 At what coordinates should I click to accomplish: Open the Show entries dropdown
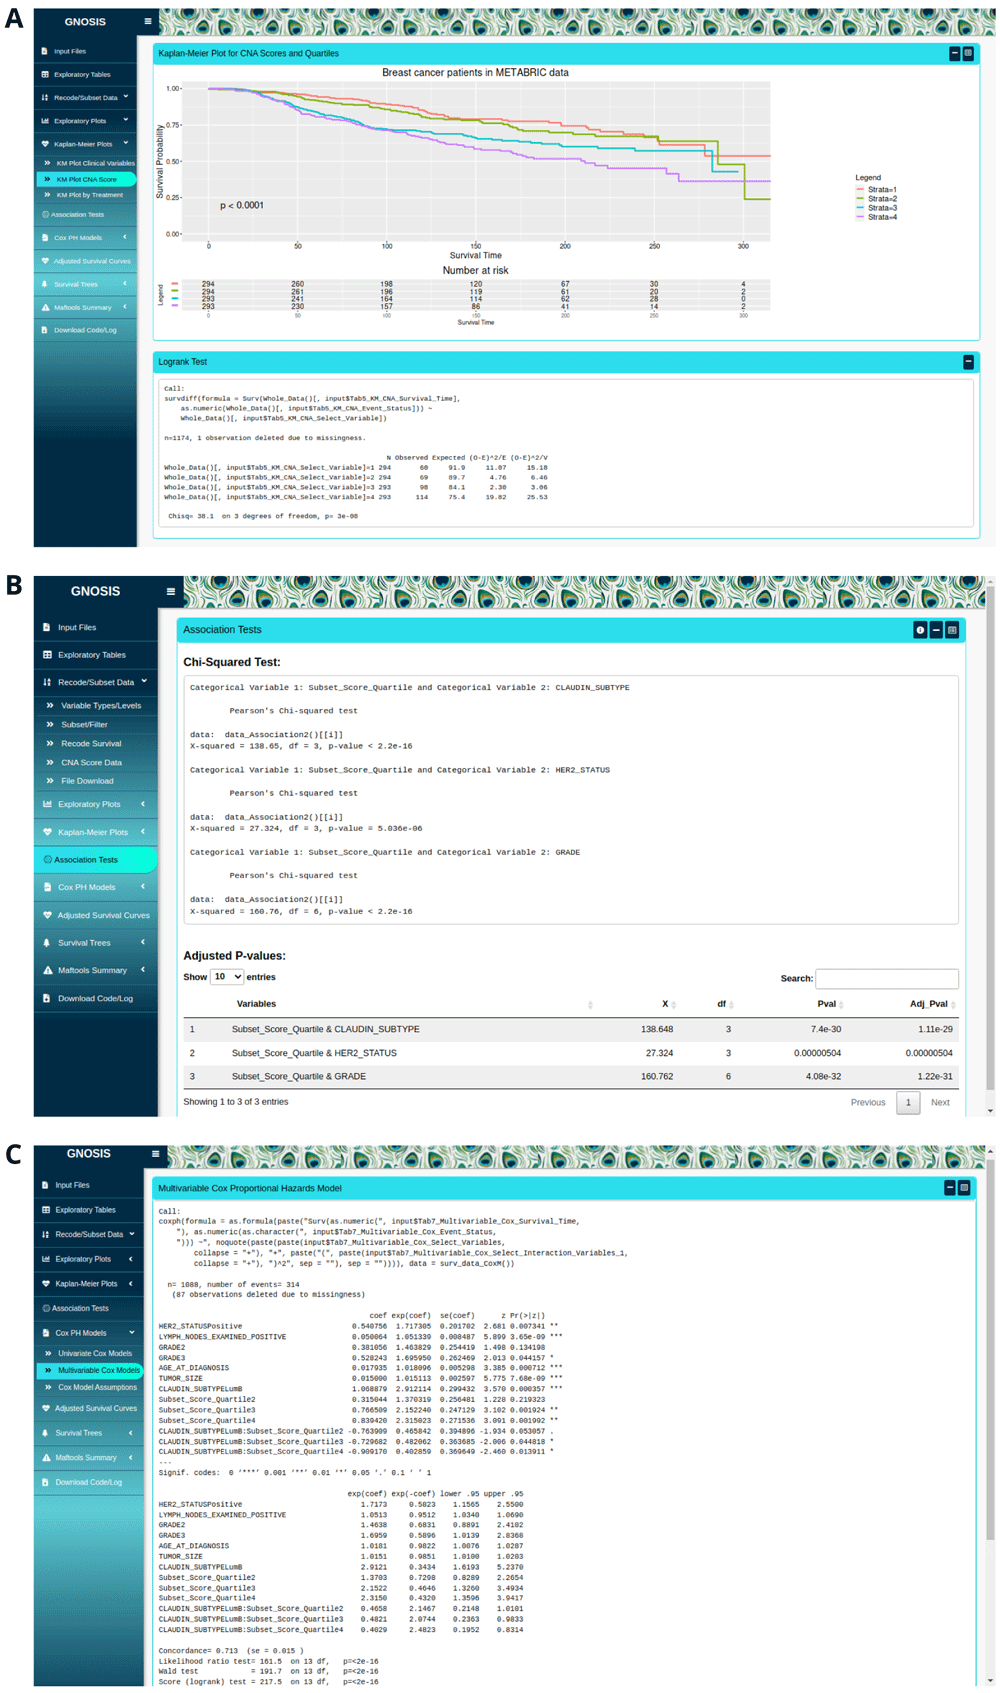tap(227, 977)
